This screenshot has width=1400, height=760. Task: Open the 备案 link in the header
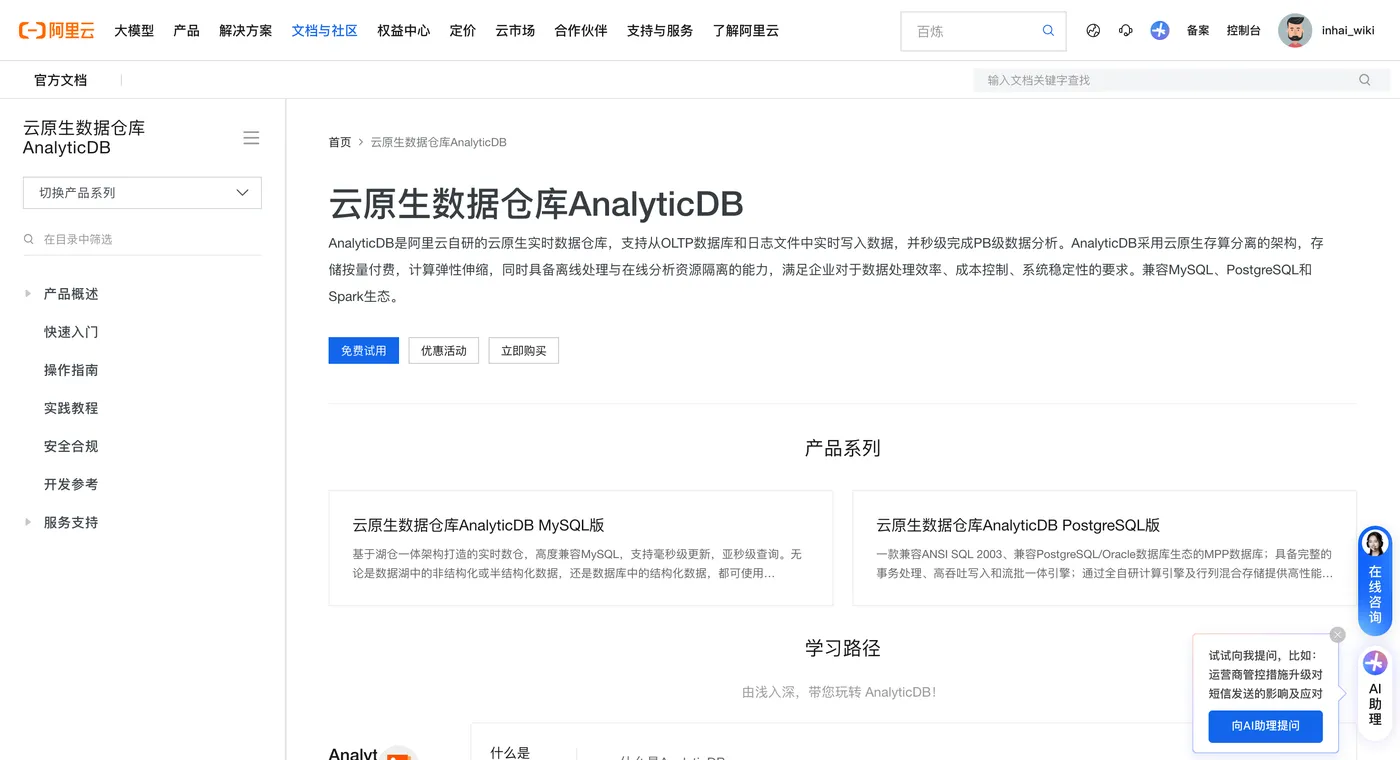click(1198, 31)
